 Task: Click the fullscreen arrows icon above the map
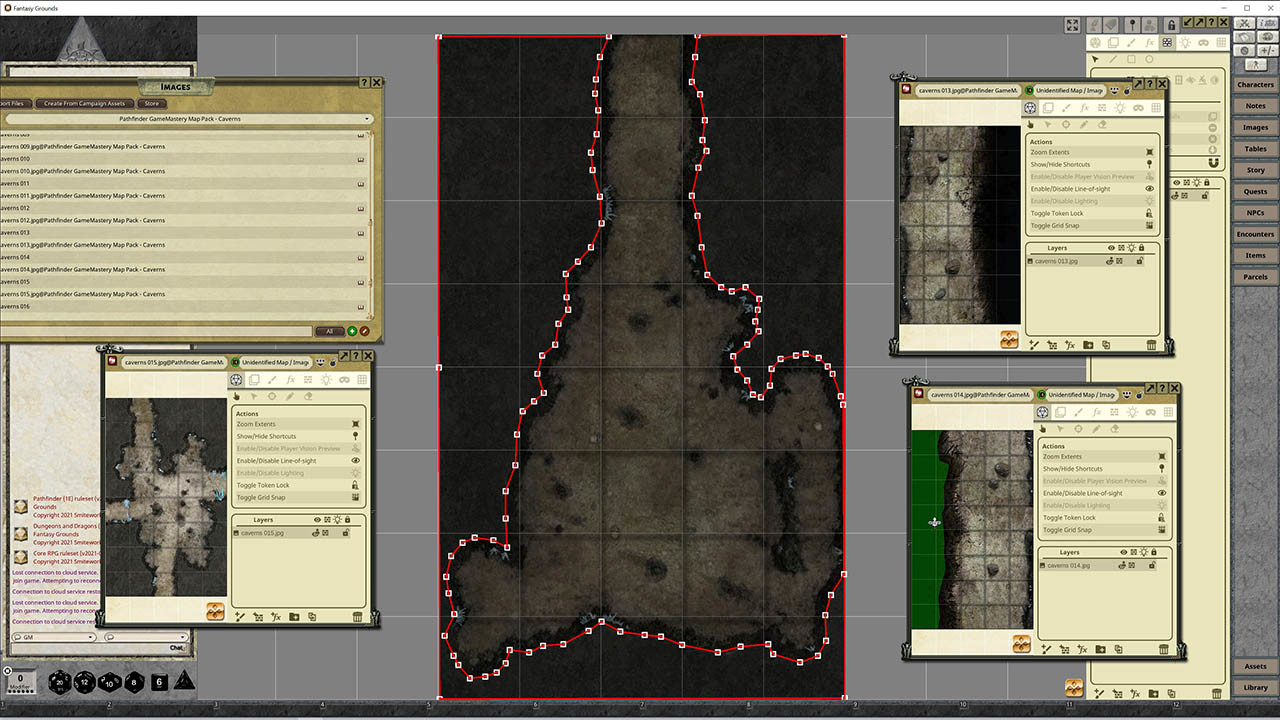click(x=1072, y=26)
